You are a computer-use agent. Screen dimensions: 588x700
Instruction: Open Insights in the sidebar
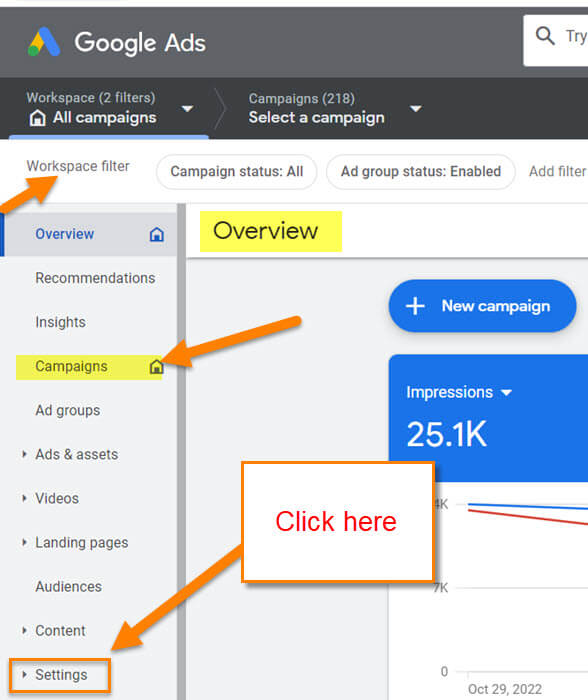(60, 322)
